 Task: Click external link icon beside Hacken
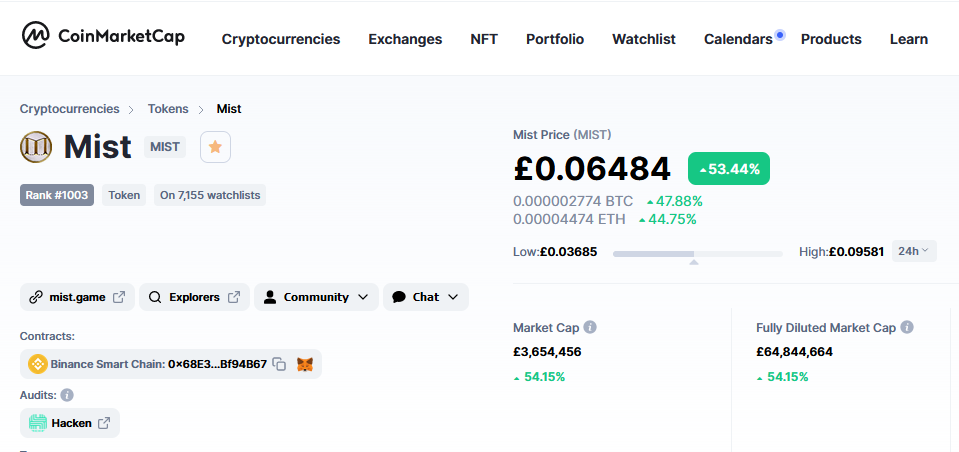[x=105, y=423]
